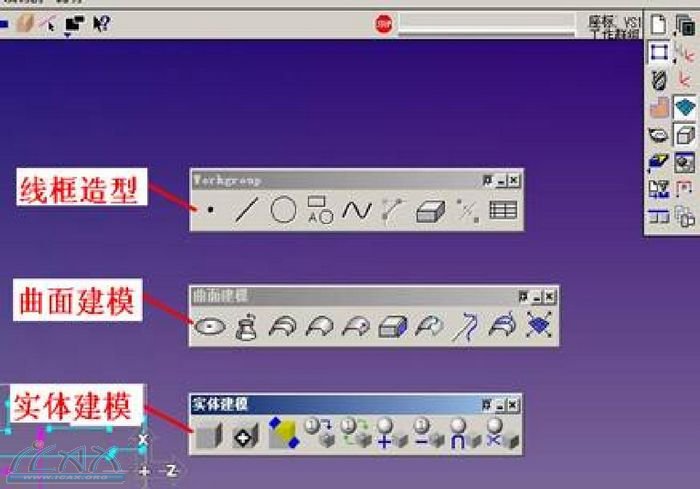700x489 pixels.
Task: Click the progress bar next to STOP
Action: [487, 24]
